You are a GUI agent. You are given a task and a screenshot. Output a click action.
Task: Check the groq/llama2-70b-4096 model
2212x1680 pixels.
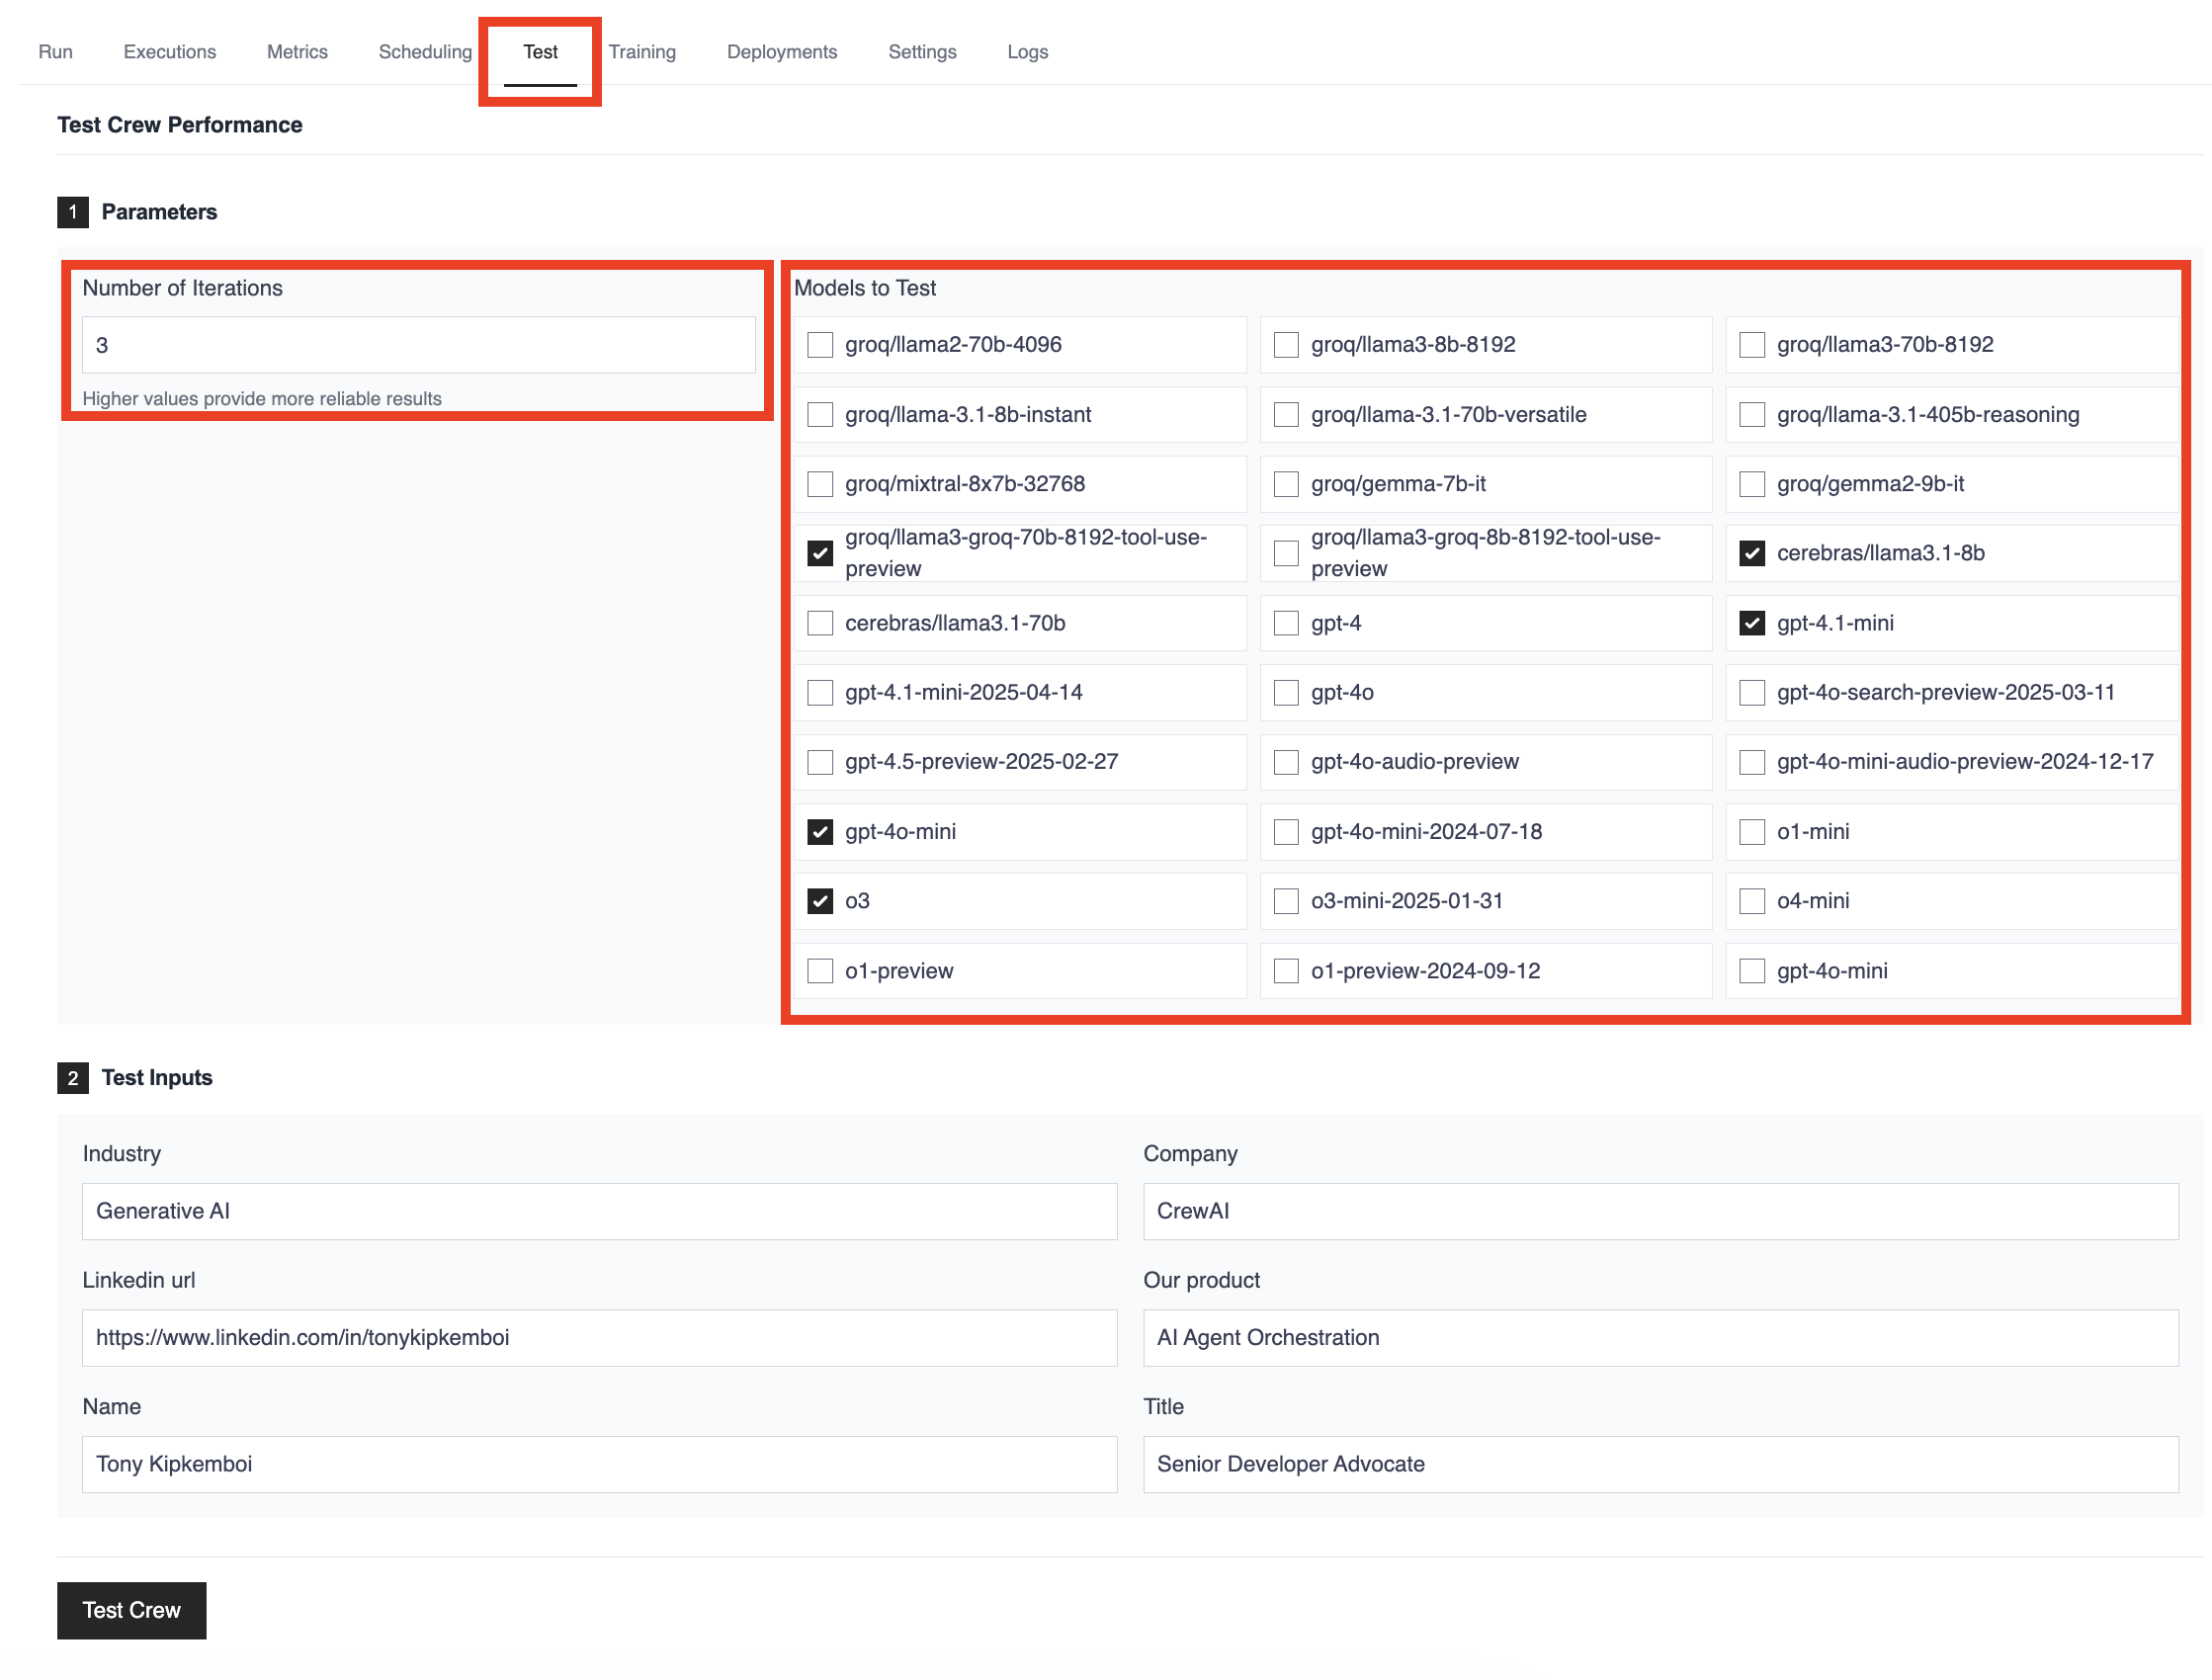click(820, 345)
